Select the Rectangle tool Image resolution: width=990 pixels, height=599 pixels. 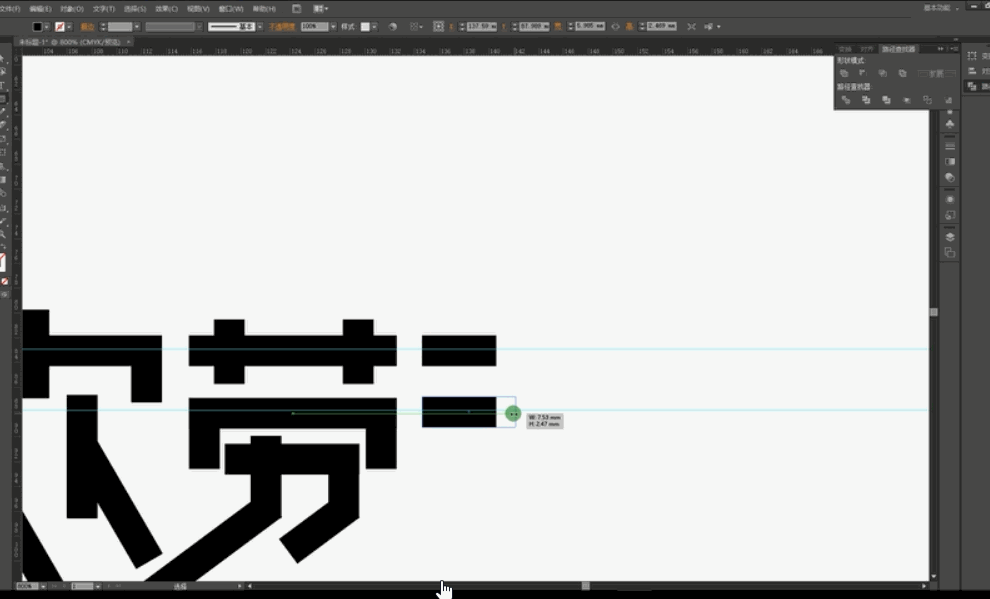(3, 99)
